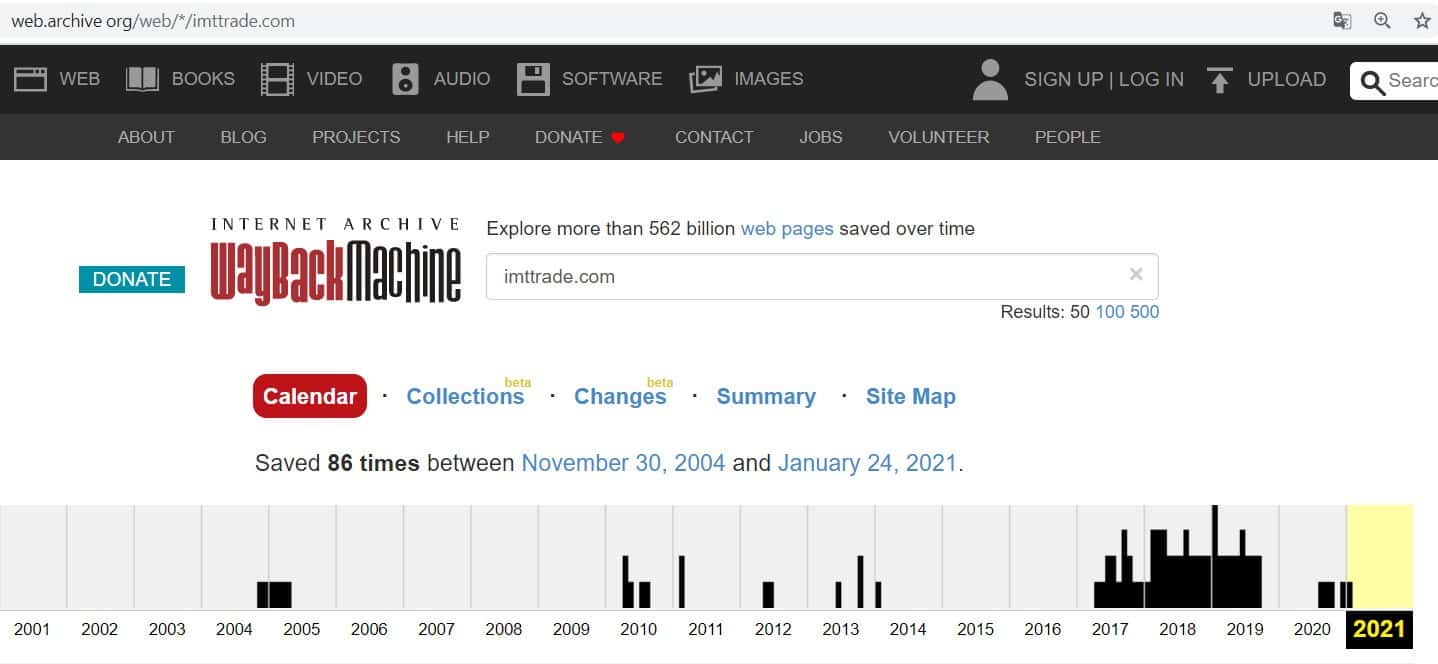Open the Contact menu item
This screenshot has height=664, width=1438.
[x=714, y=137]
